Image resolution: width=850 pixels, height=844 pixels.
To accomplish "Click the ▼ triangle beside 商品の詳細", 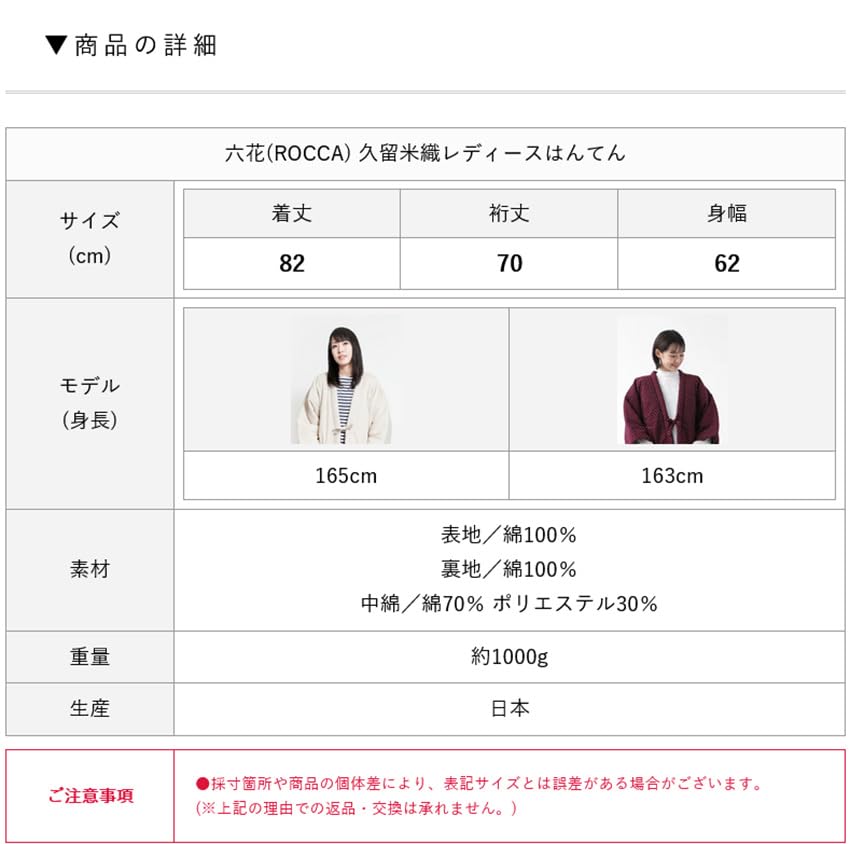I will pos(56,46).
